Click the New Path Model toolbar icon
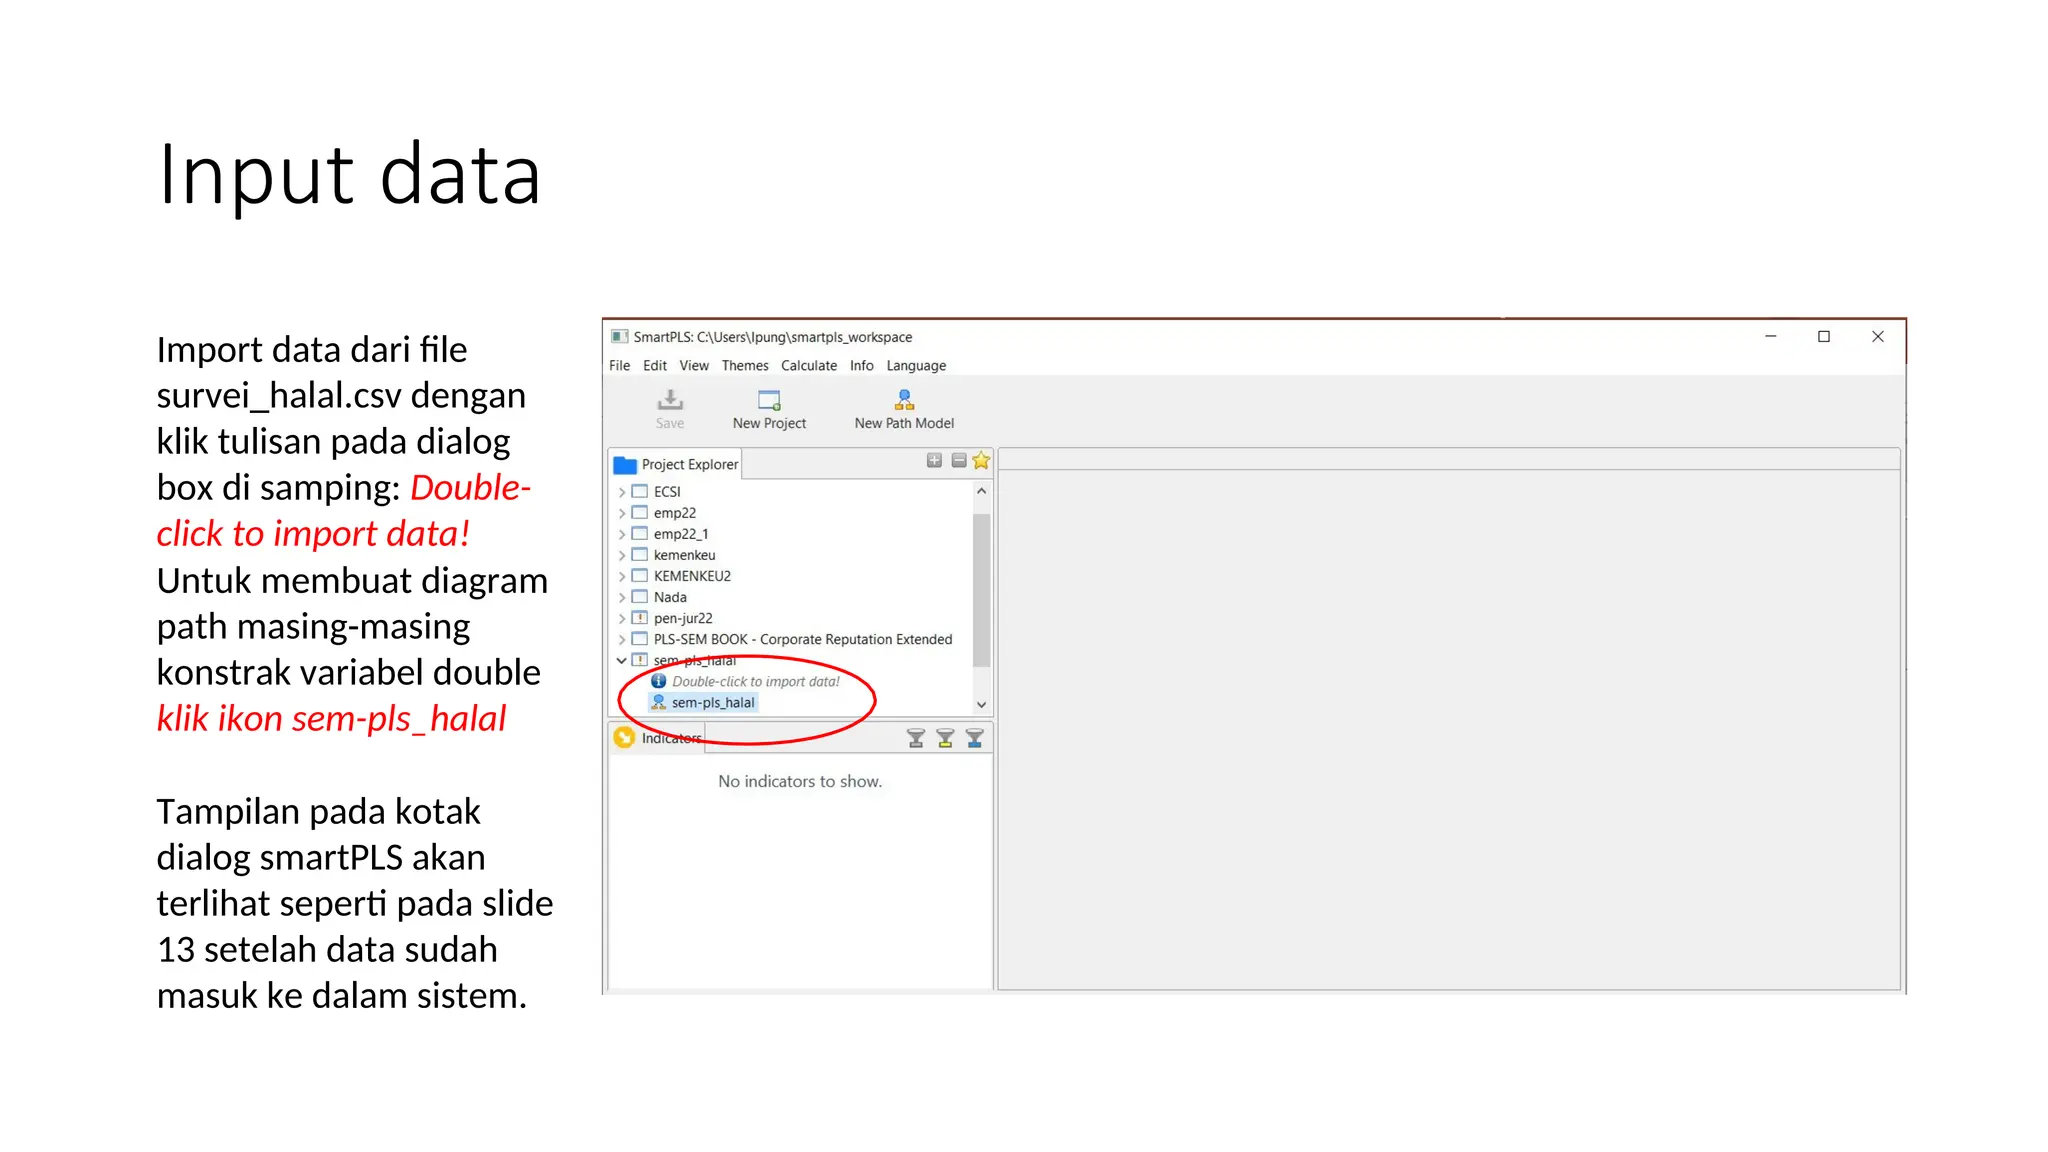 click(x=904, y=401)
